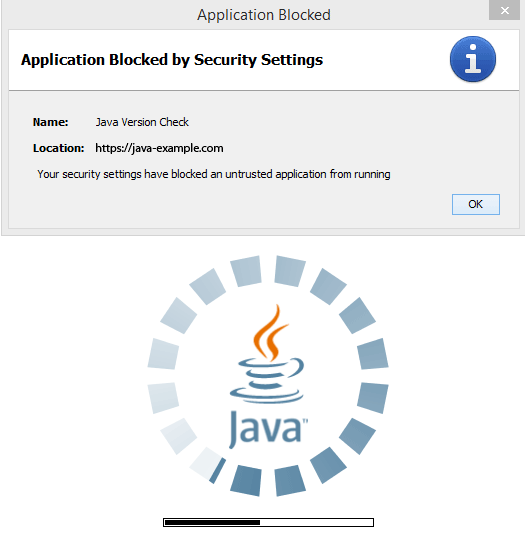Click the Application Blocked by Security Settings heading
Image resolution: width=525 pixels, height=555 pixels.
(x=172, y=59)
